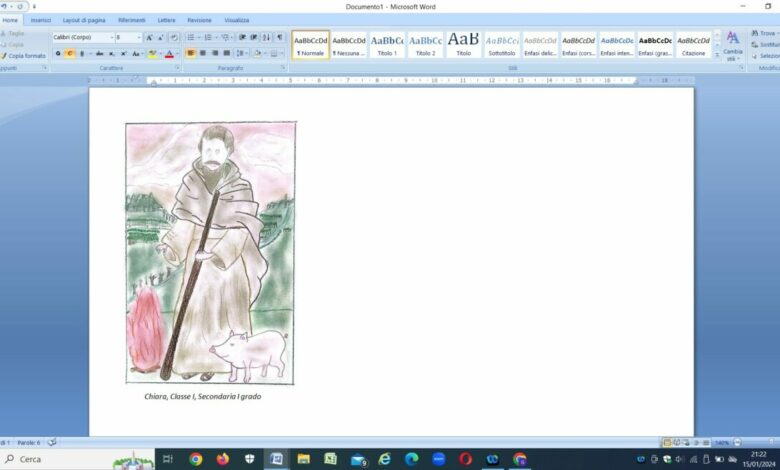780x470 pixels.
Task: Open Google Chrome from taskbar
Action: tap(195, 459)
